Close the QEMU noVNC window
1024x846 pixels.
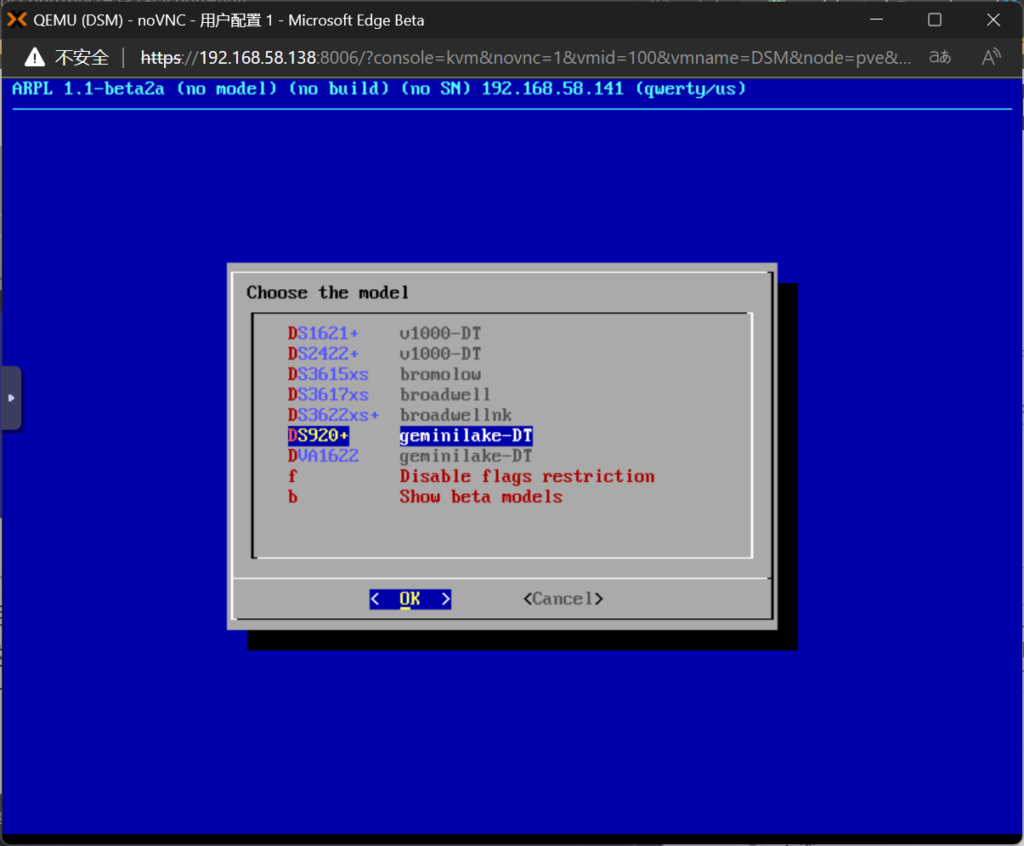pyautogui.click(x=993, y=20)
